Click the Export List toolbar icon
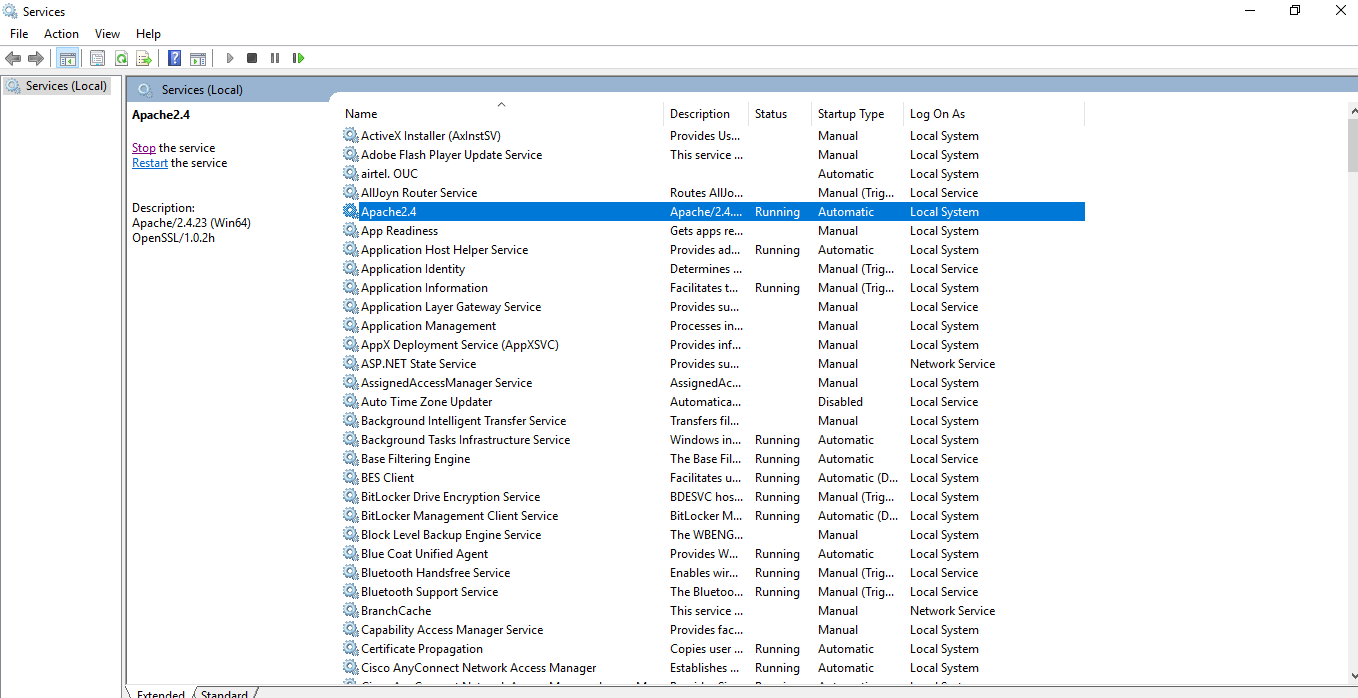Screen dimensions: 1358x698 tap(143, 58)
